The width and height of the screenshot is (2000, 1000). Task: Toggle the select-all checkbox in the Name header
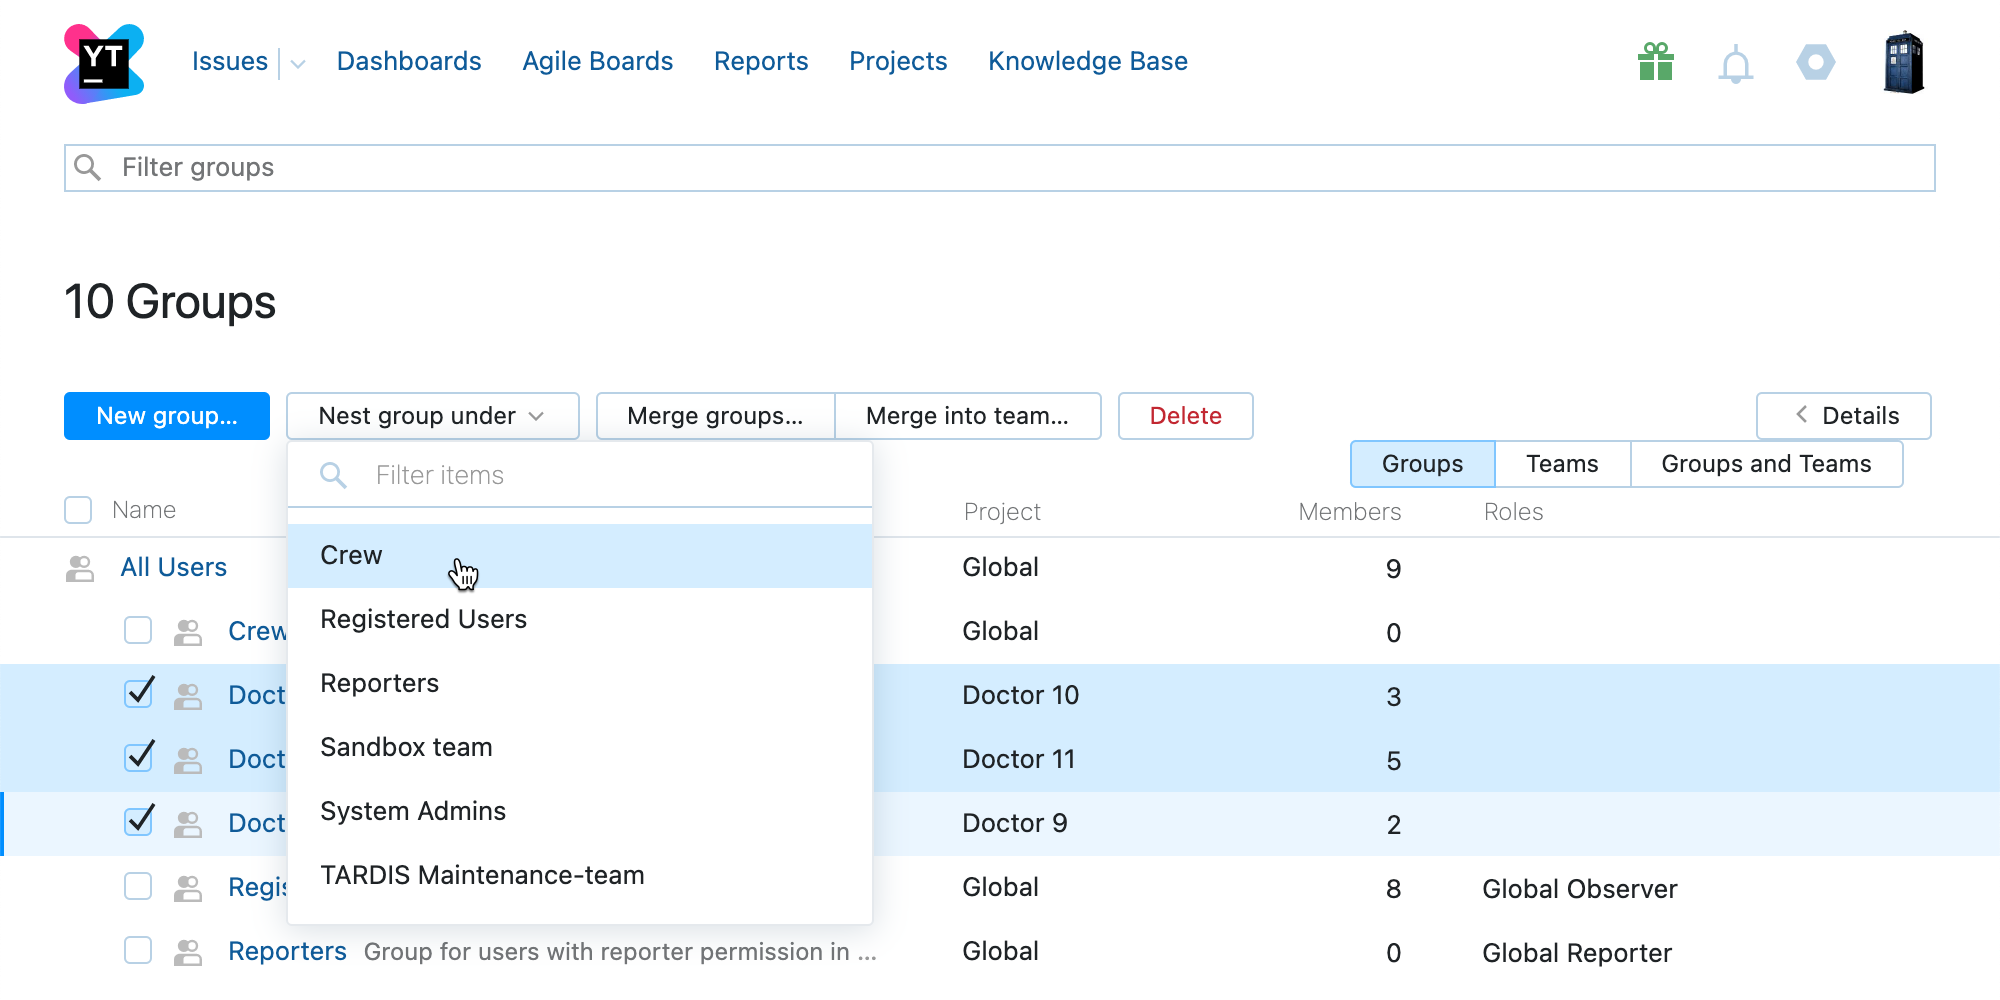pyautogui.click(x=77, y=510)
